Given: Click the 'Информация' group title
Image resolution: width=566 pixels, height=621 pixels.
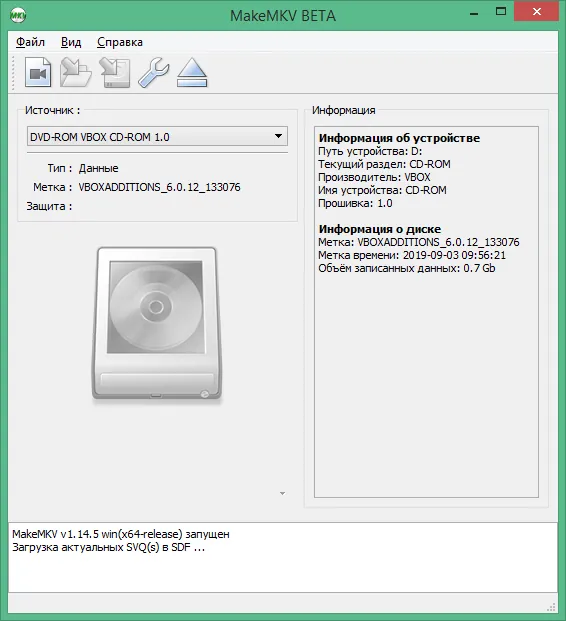Looking at the screenshot, I should coord(344,110).
